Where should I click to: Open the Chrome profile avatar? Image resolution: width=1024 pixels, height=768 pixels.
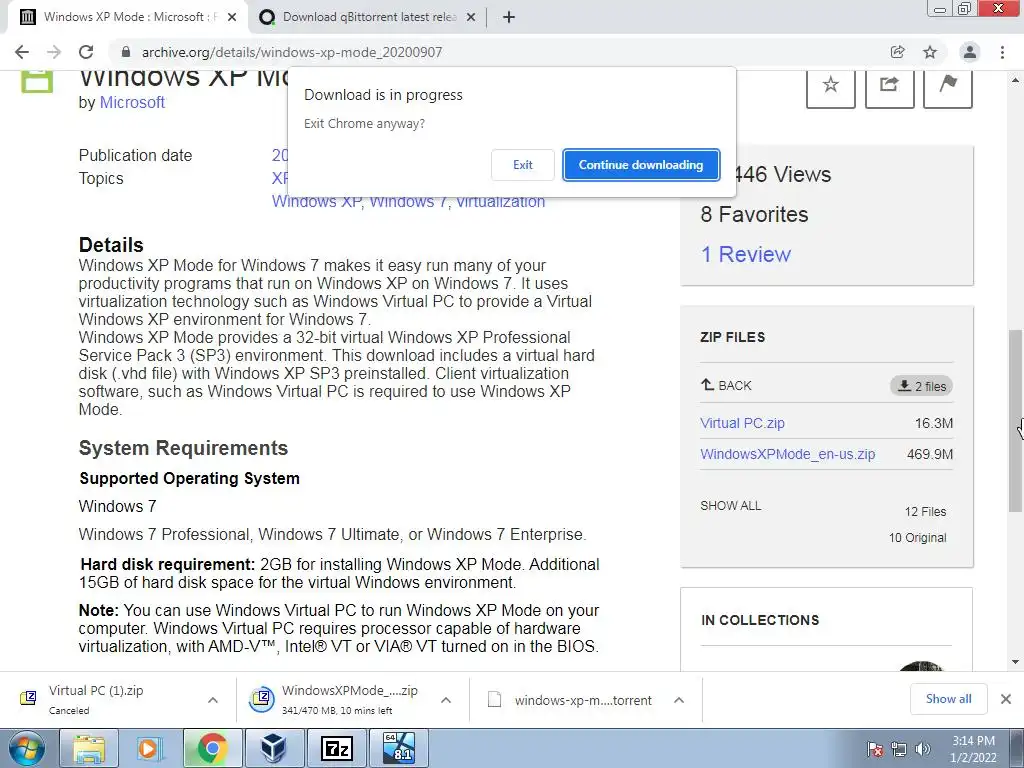coord(970,52)
